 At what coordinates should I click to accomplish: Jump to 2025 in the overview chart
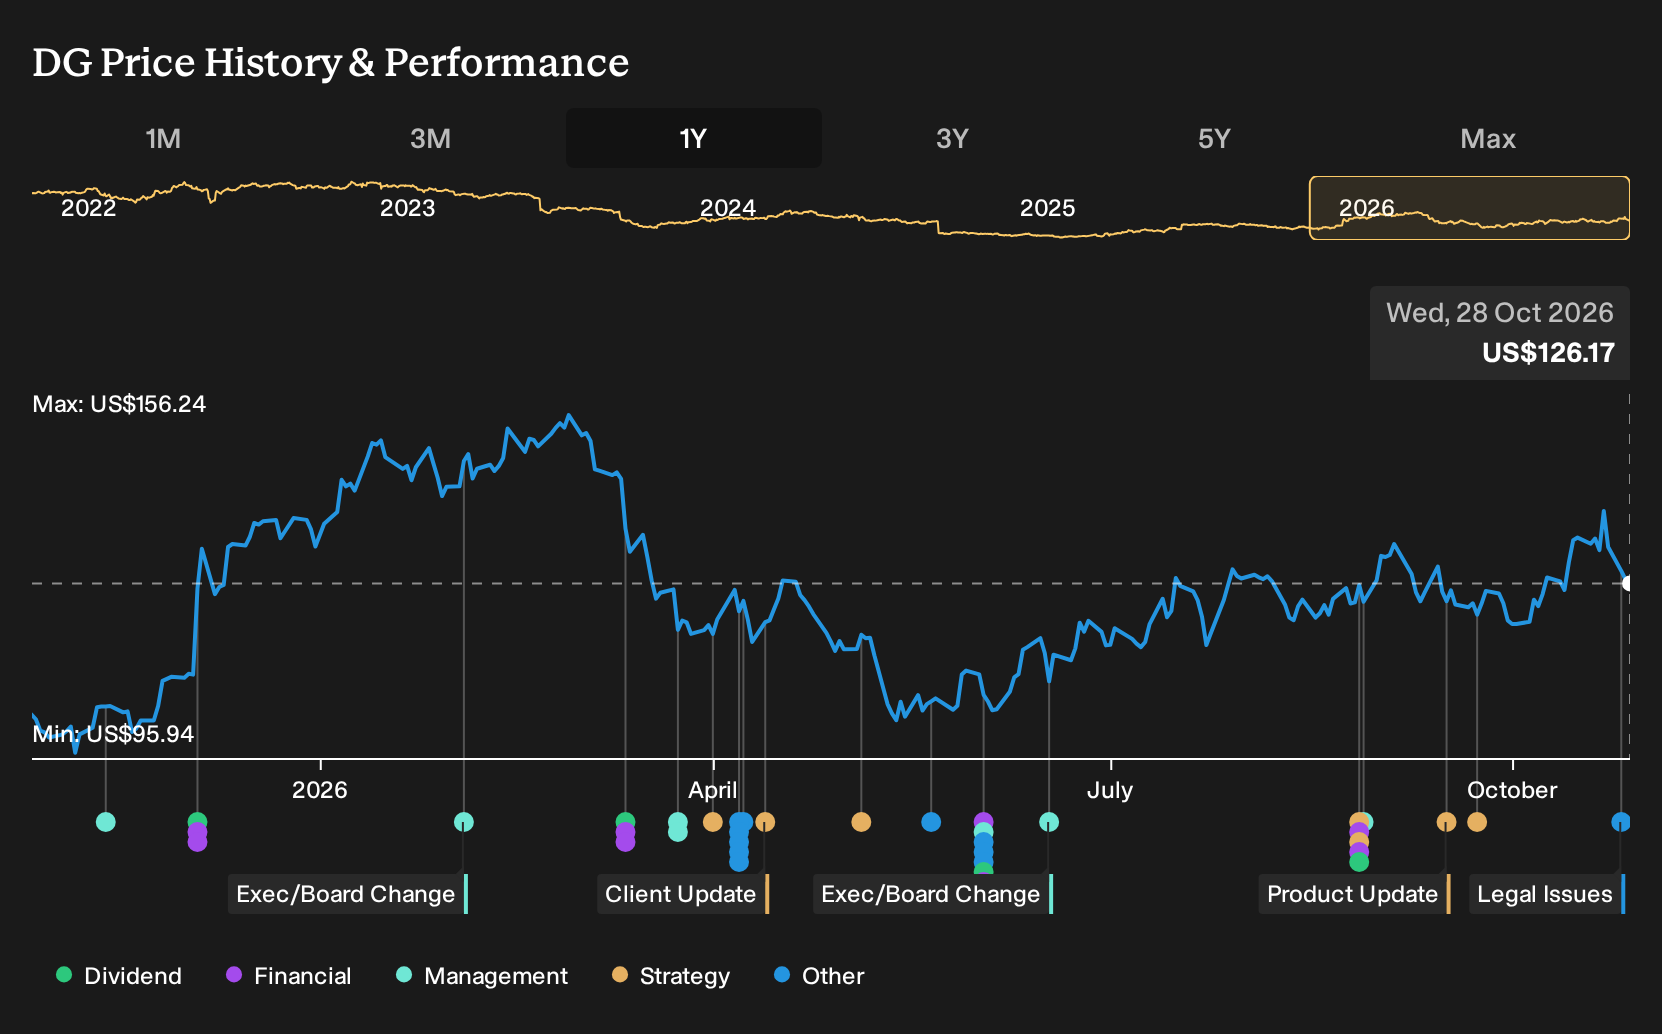(1047, 208)
